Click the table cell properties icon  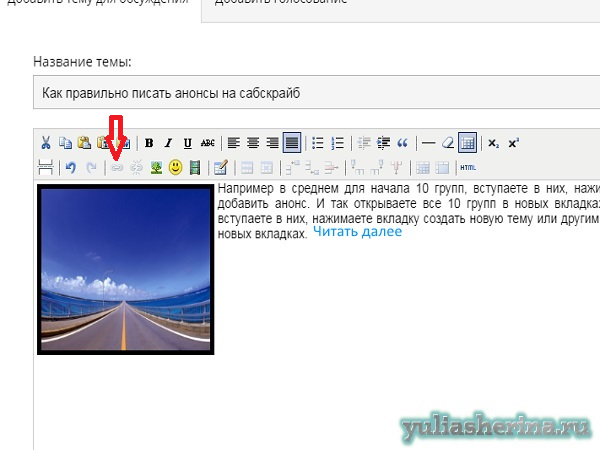pos(266,168)
